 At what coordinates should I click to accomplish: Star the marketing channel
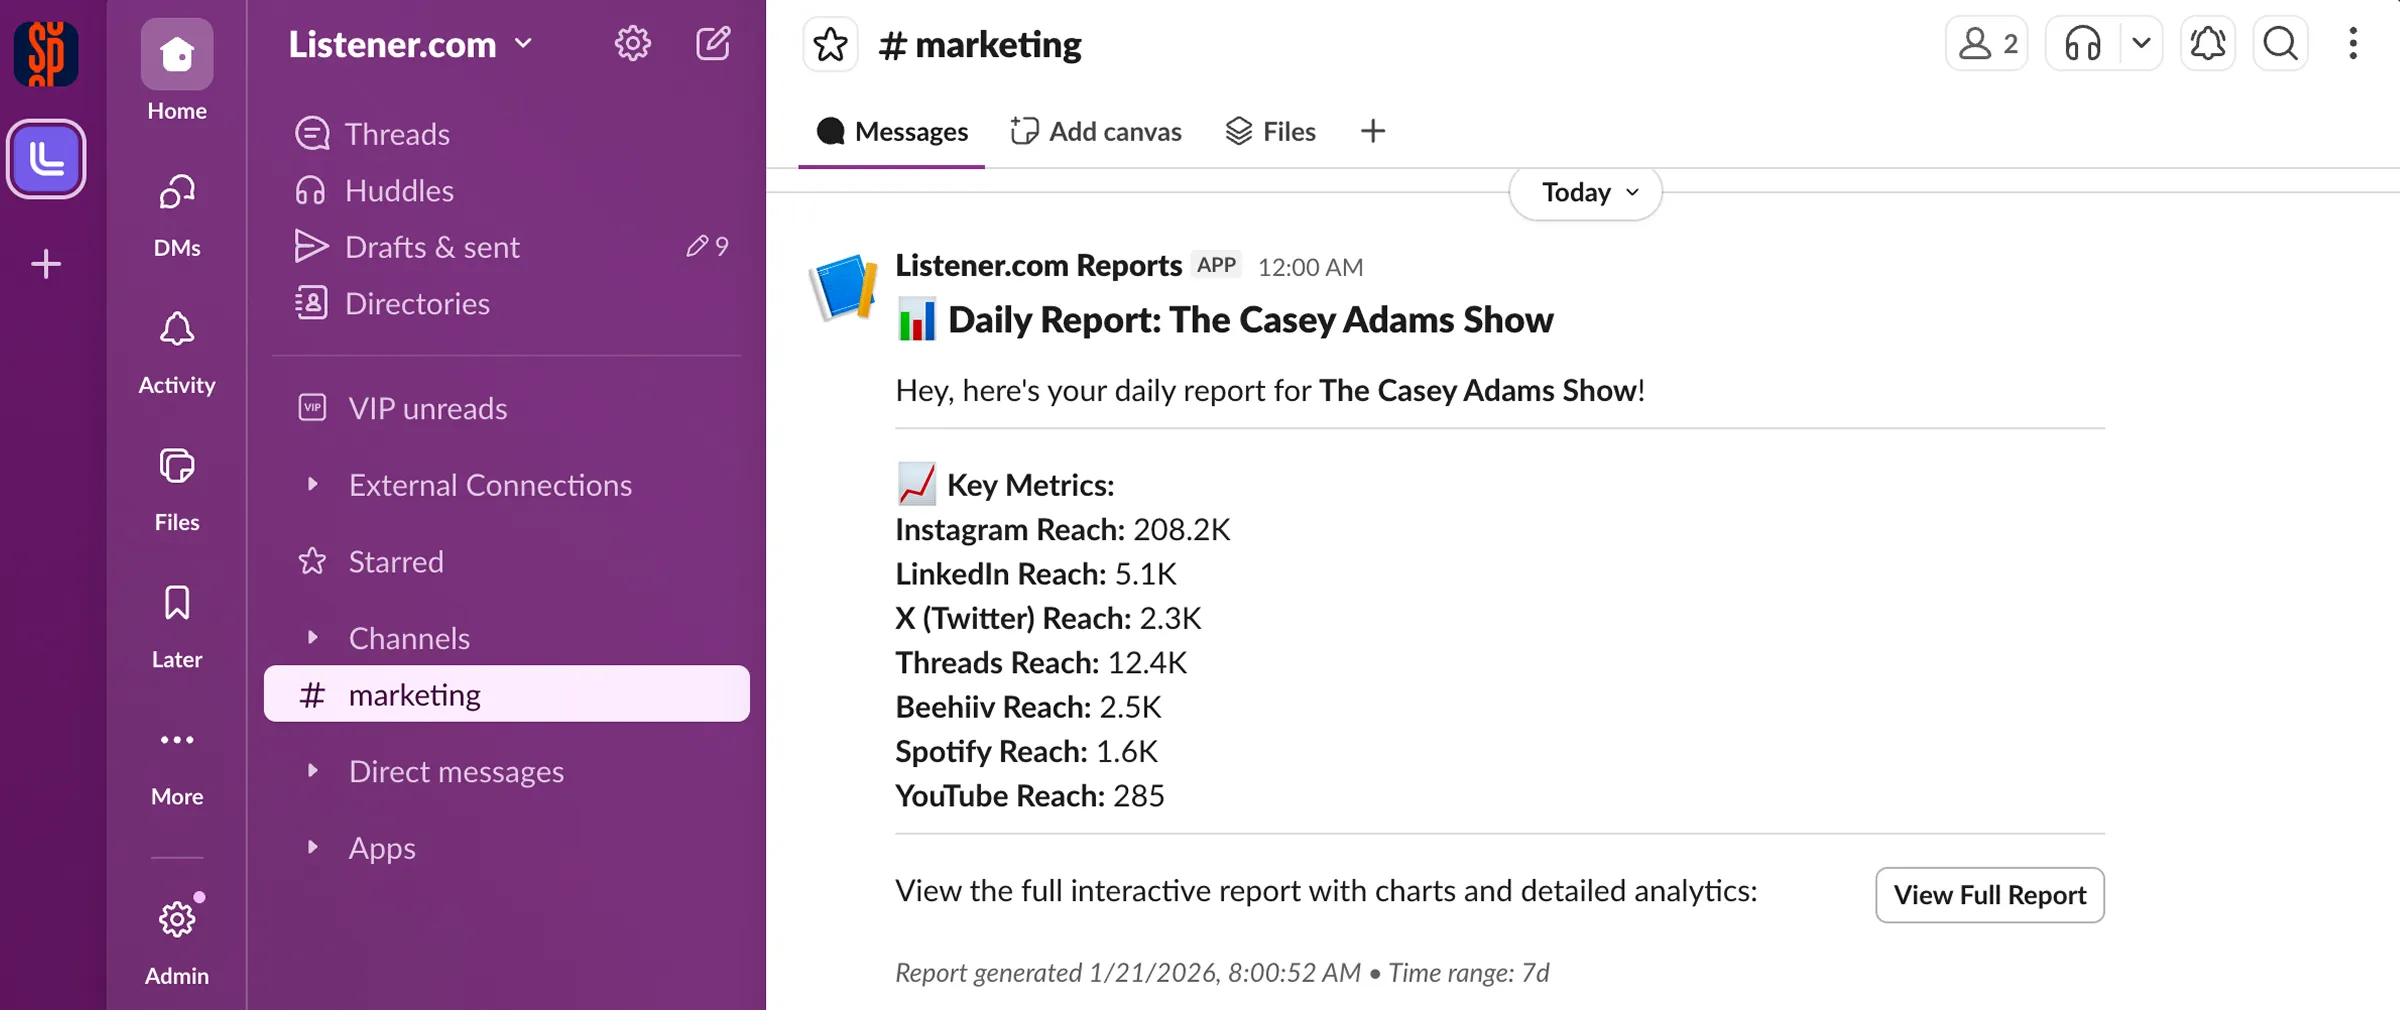(x=830, y=45)
